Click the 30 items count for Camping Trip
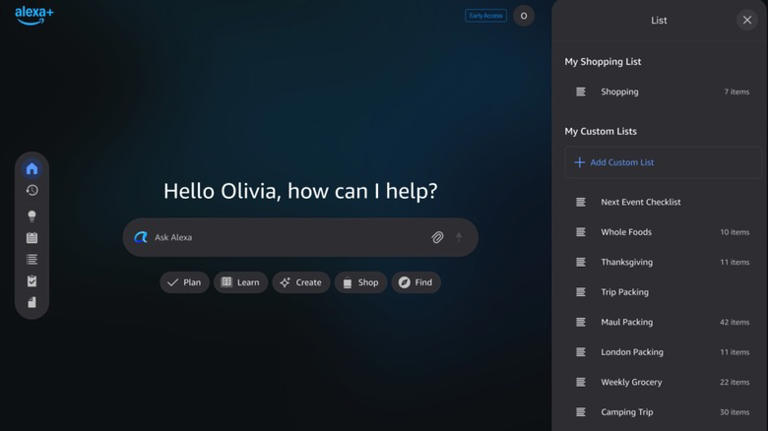The image size is (768, 431). click(735, 412)
